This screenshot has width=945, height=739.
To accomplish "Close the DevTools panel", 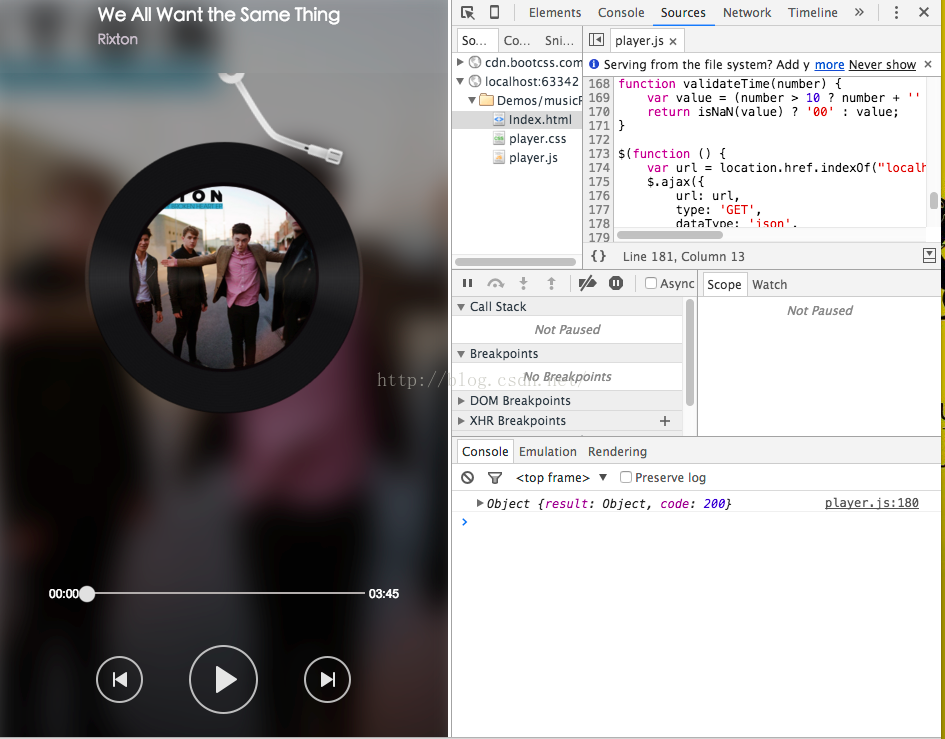I will [924, 12].
